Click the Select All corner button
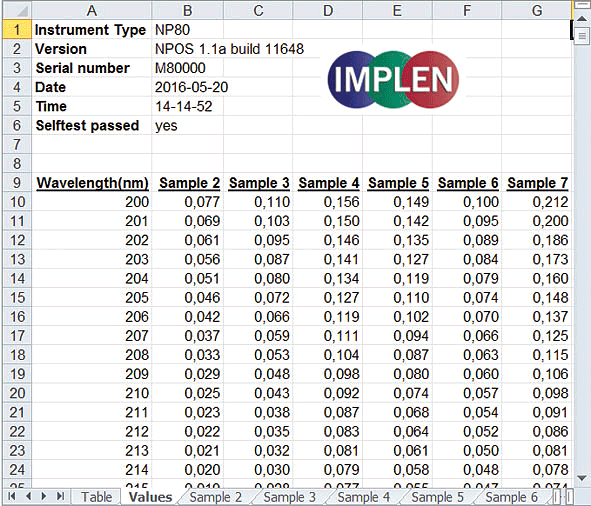This screenshot has width=591, height=506. (17, 10)
